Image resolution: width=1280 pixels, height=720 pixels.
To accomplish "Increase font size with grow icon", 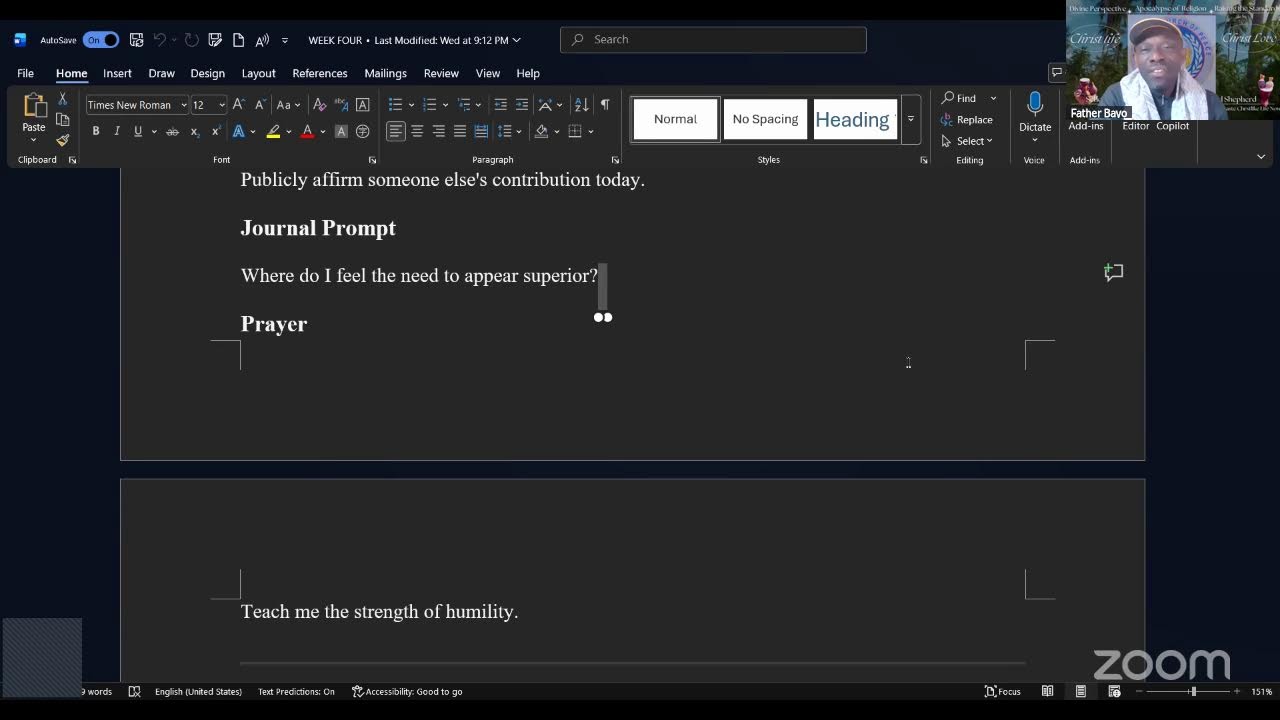I will 238,104.
